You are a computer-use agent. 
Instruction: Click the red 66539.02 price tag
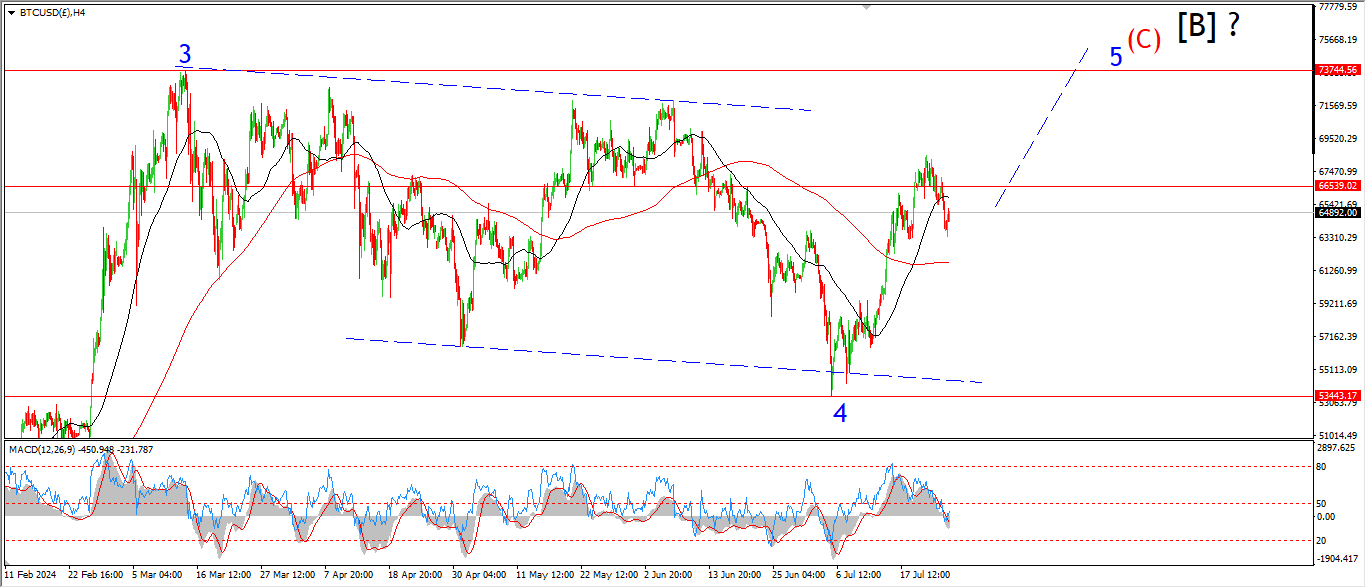[1337, 186]
